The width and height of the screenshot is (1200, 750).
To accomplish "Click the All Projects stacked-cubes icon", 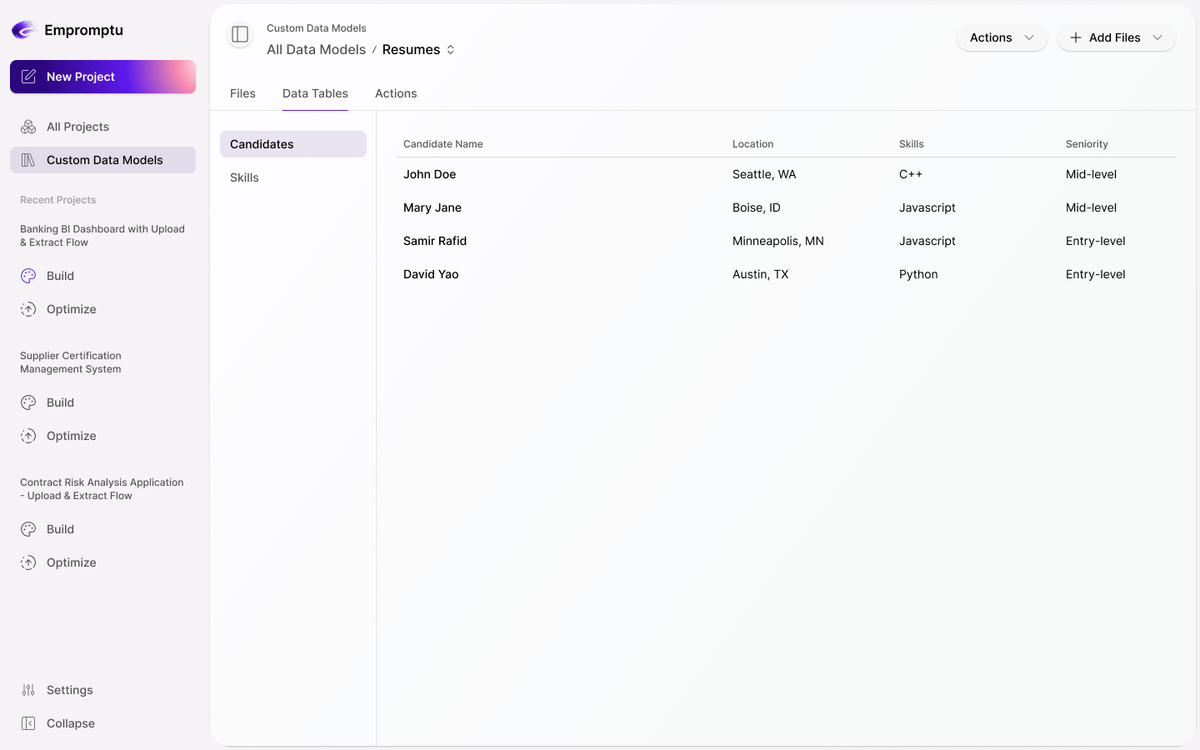I will click(28, 127).
